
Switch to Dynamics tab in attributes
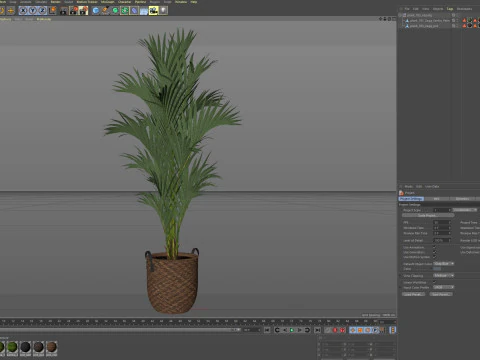[462, 199]
